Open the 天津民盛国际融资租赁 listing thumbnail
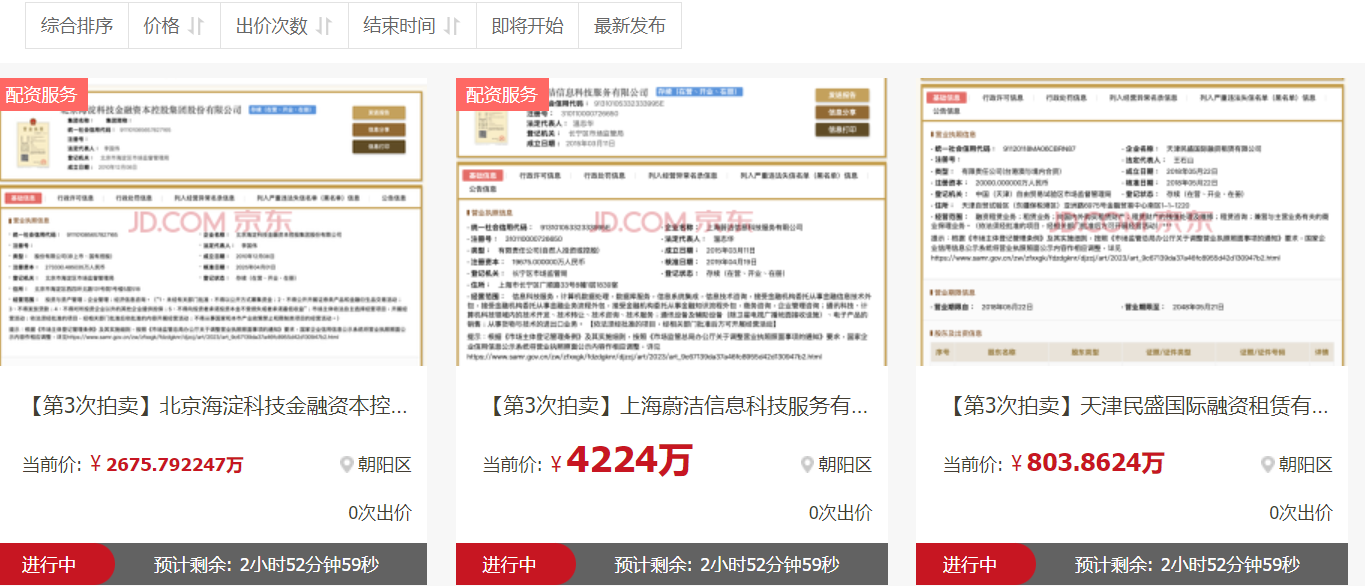This screenshot has width=1365, height=586. pyautogui.click(x=1132, y=222)
